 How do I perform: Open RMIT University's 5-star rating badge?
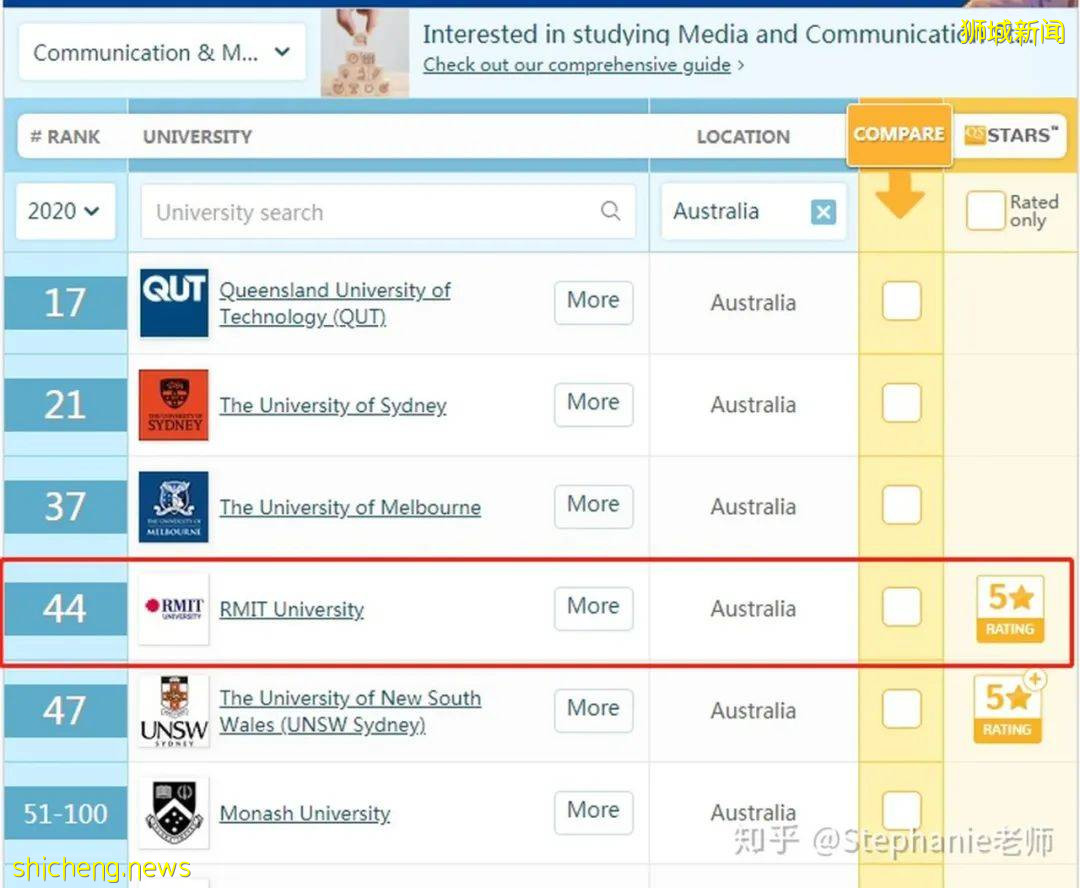tap(1009, 608)
